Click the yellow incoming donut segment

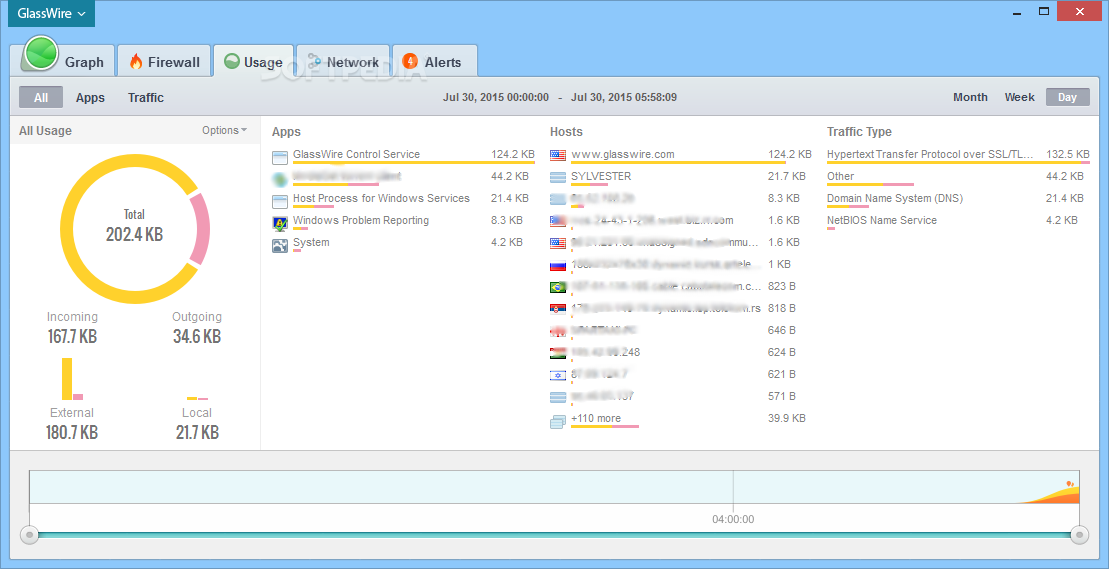[69, 230]
